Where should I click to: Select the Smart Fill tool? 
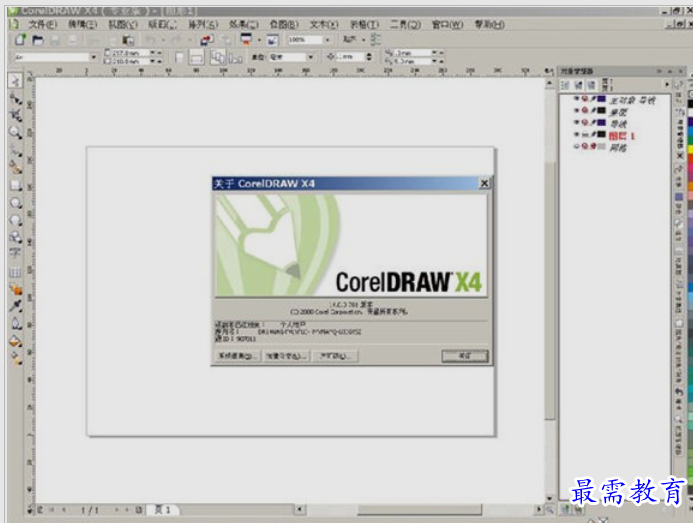(x=15, y=167)
